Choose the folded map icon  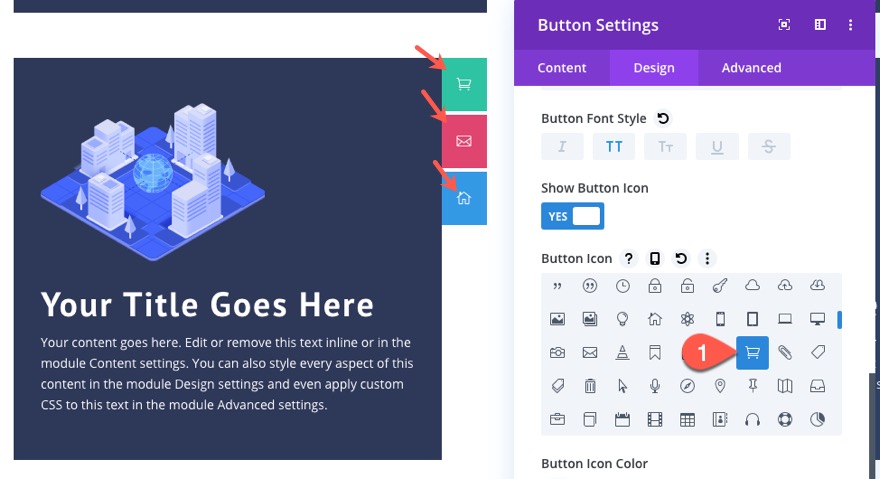(785, 386)
